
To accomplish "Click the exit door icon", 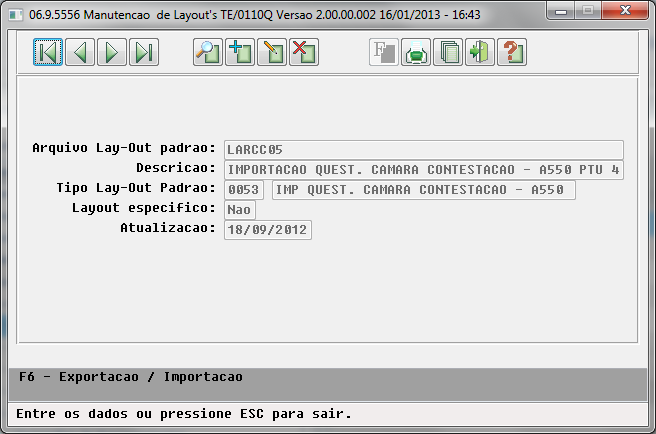I will (x=480, y=52).
